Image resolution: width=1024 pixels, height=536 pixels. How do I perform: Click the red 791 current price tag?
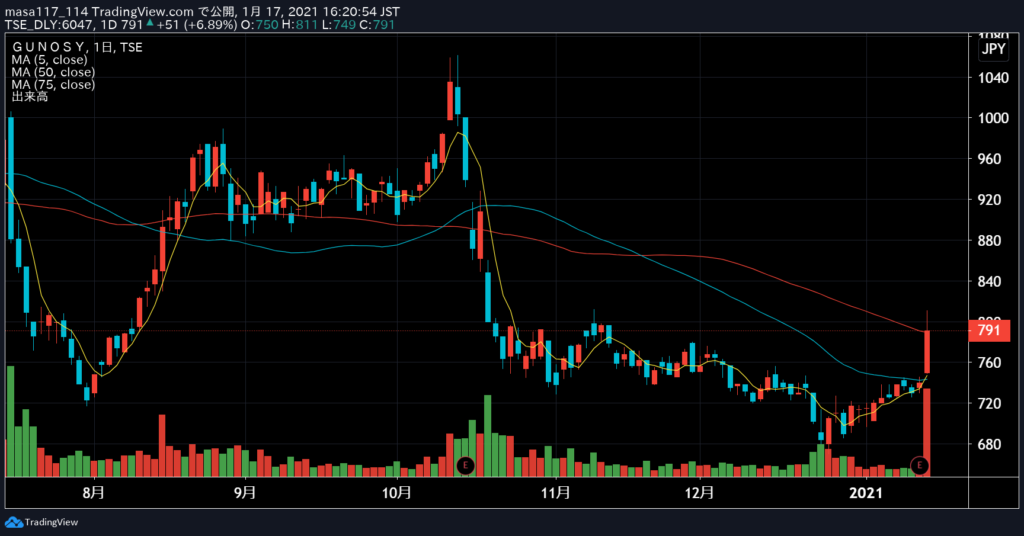989,330
